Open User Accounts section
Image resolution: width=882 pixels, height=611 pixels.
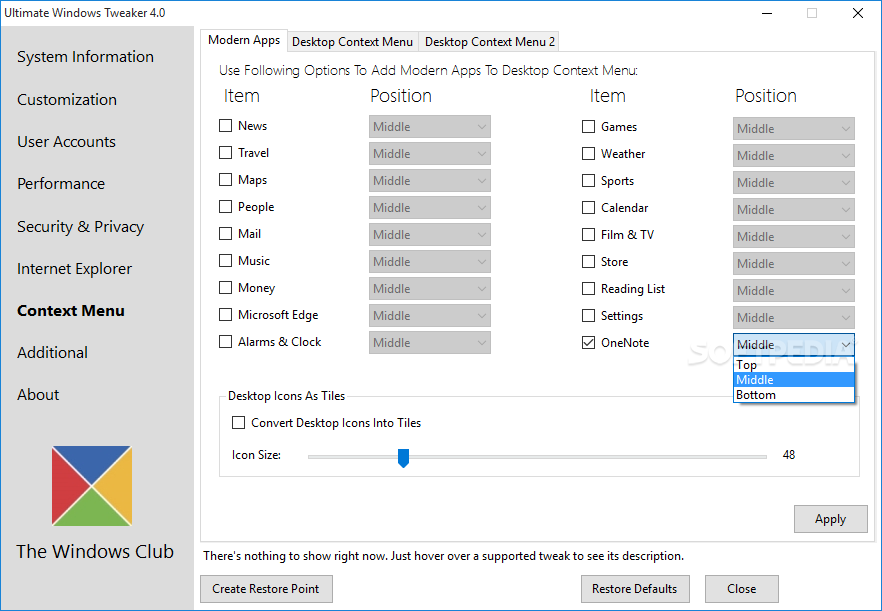(66, 142)
